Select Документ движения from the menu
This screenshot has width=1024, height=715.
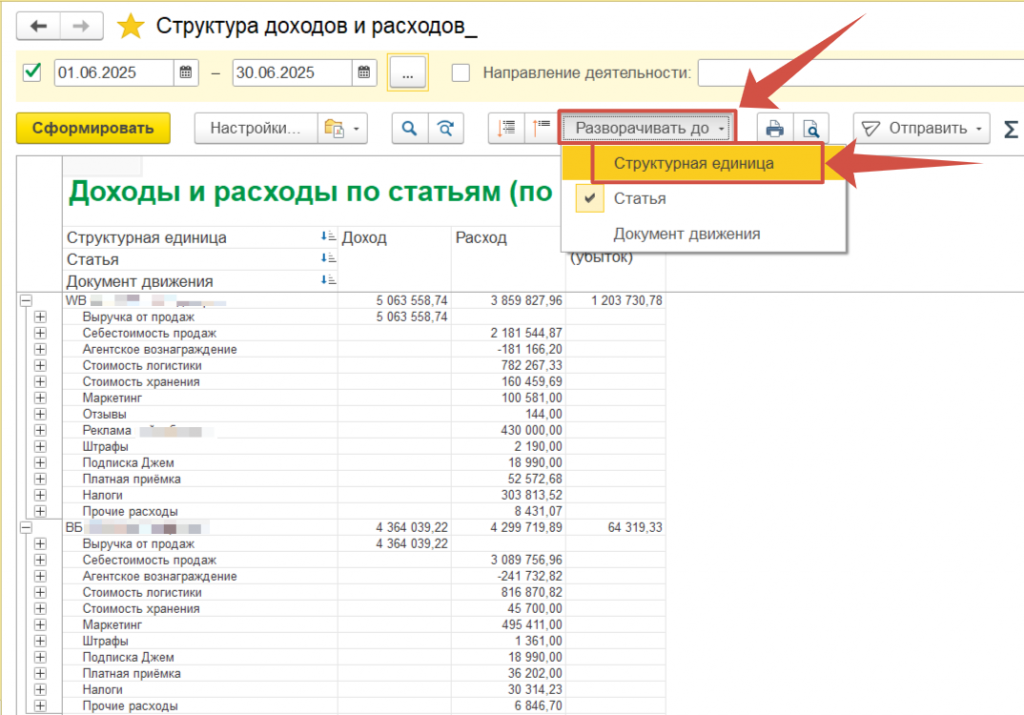[687, 234]
